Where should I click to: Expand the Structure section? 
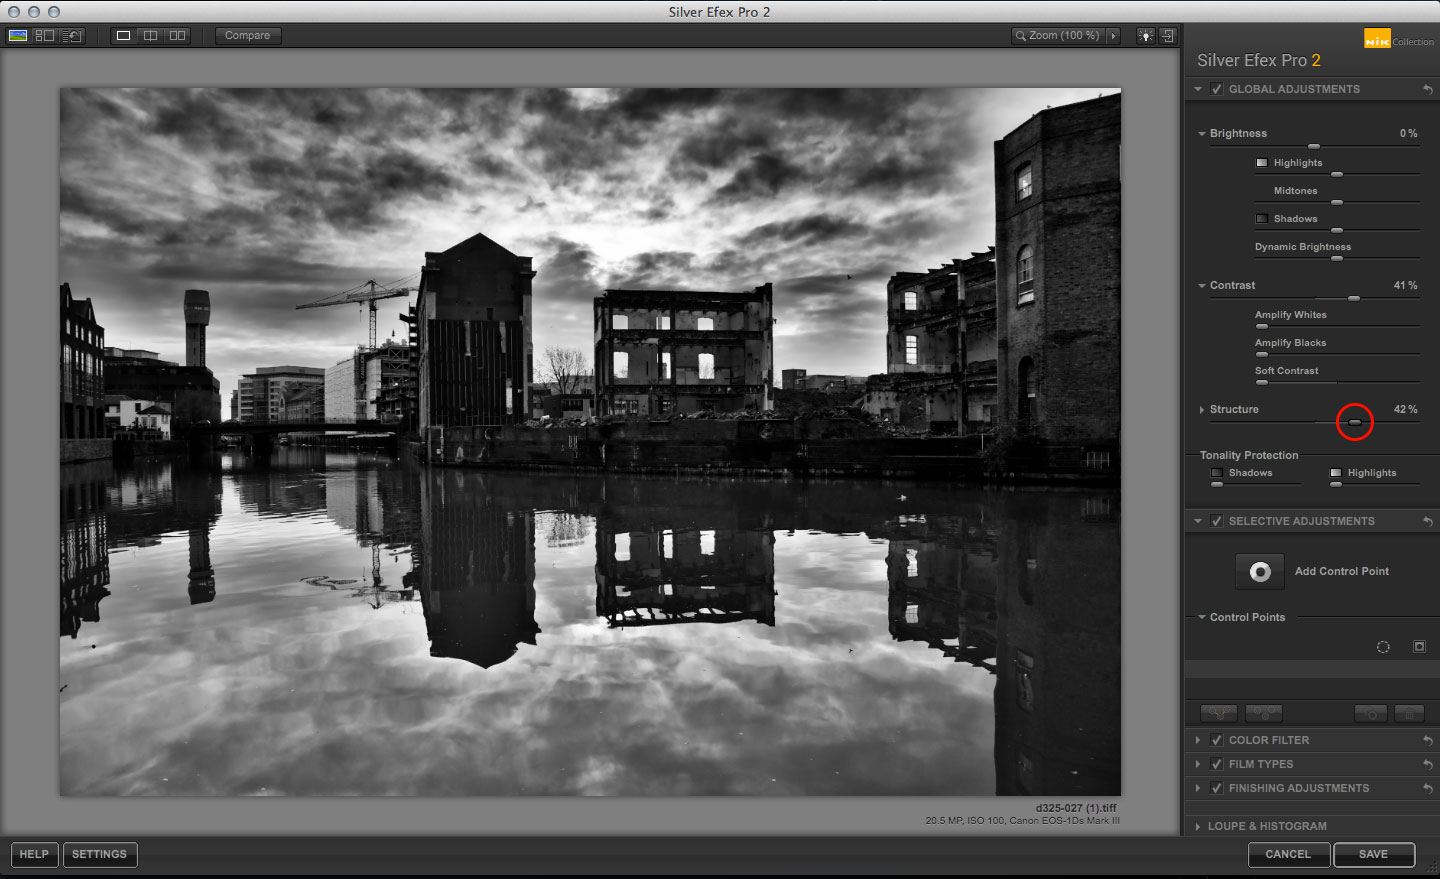(x=1201, y=409)
